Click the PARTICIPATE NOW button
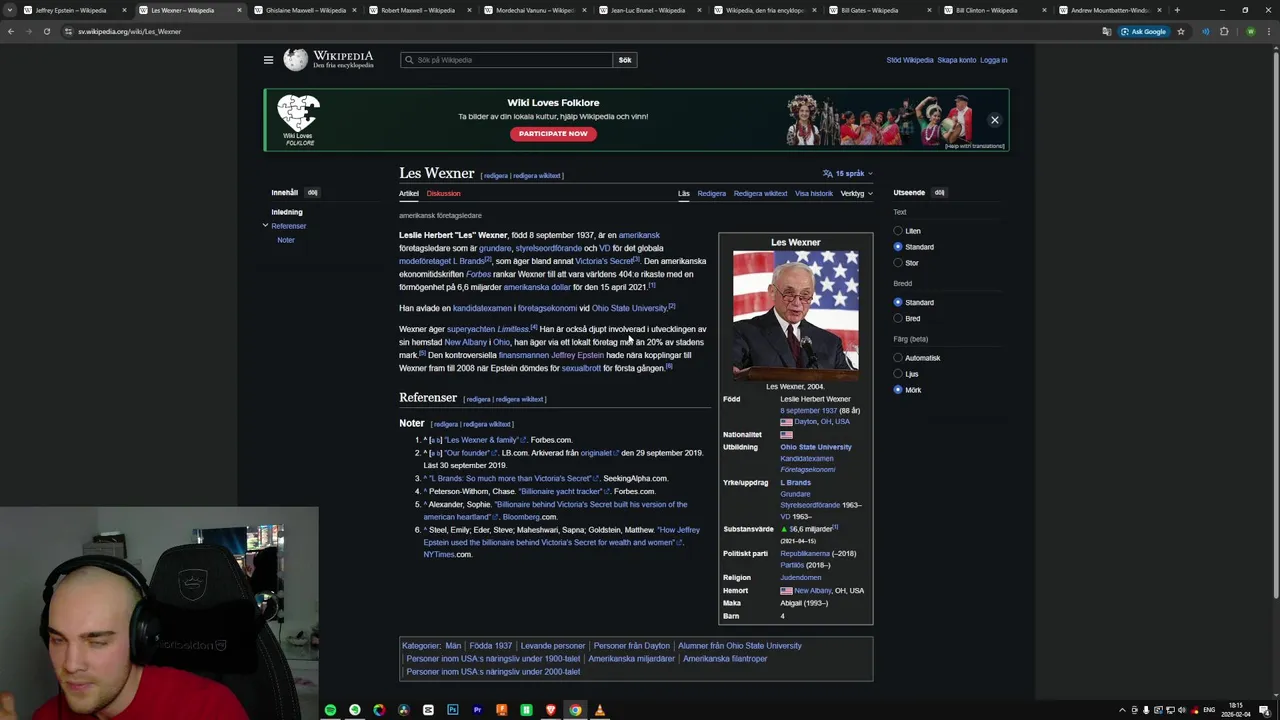The height and width of the screenshot is (720, 1280). 553,134
